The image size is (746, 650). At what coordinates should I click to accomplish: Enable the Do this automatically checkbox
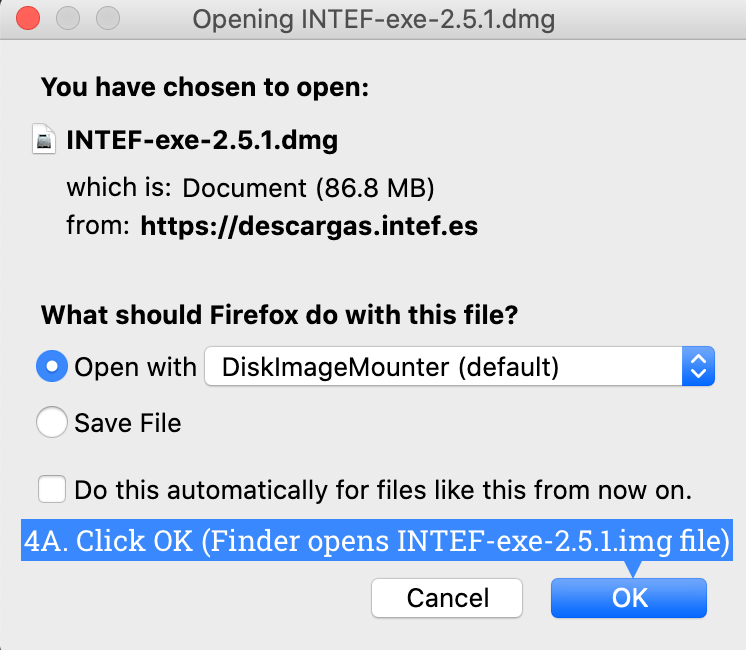pyautogui.click(x=51, y=490)
